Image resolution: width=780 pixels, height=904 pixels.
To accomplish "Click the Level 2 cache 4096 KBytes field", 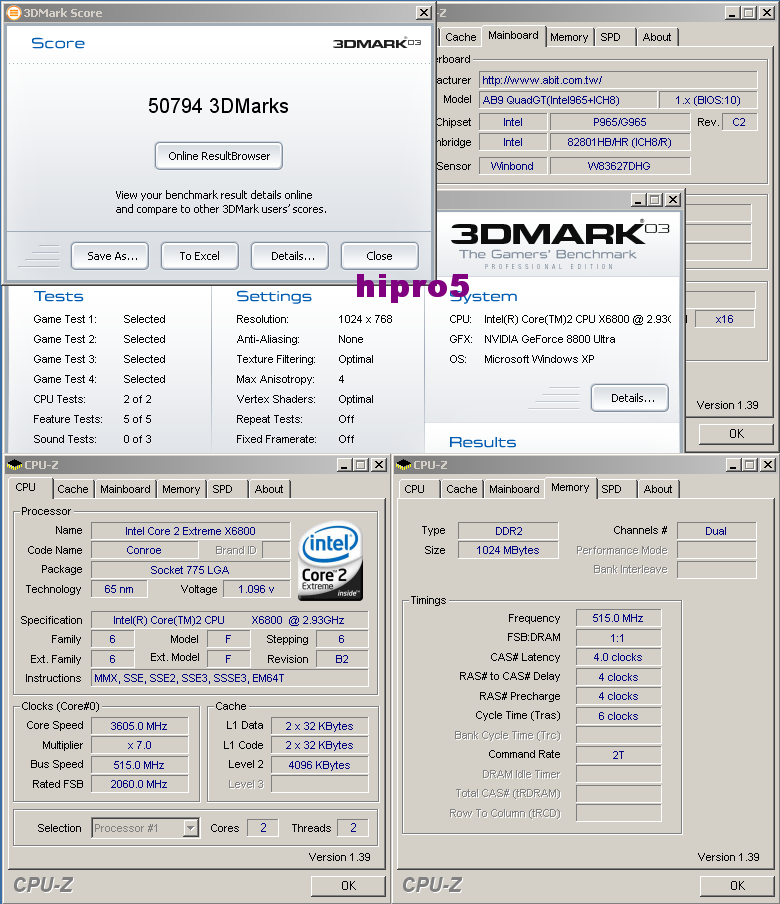I will [x=319, y=765].
